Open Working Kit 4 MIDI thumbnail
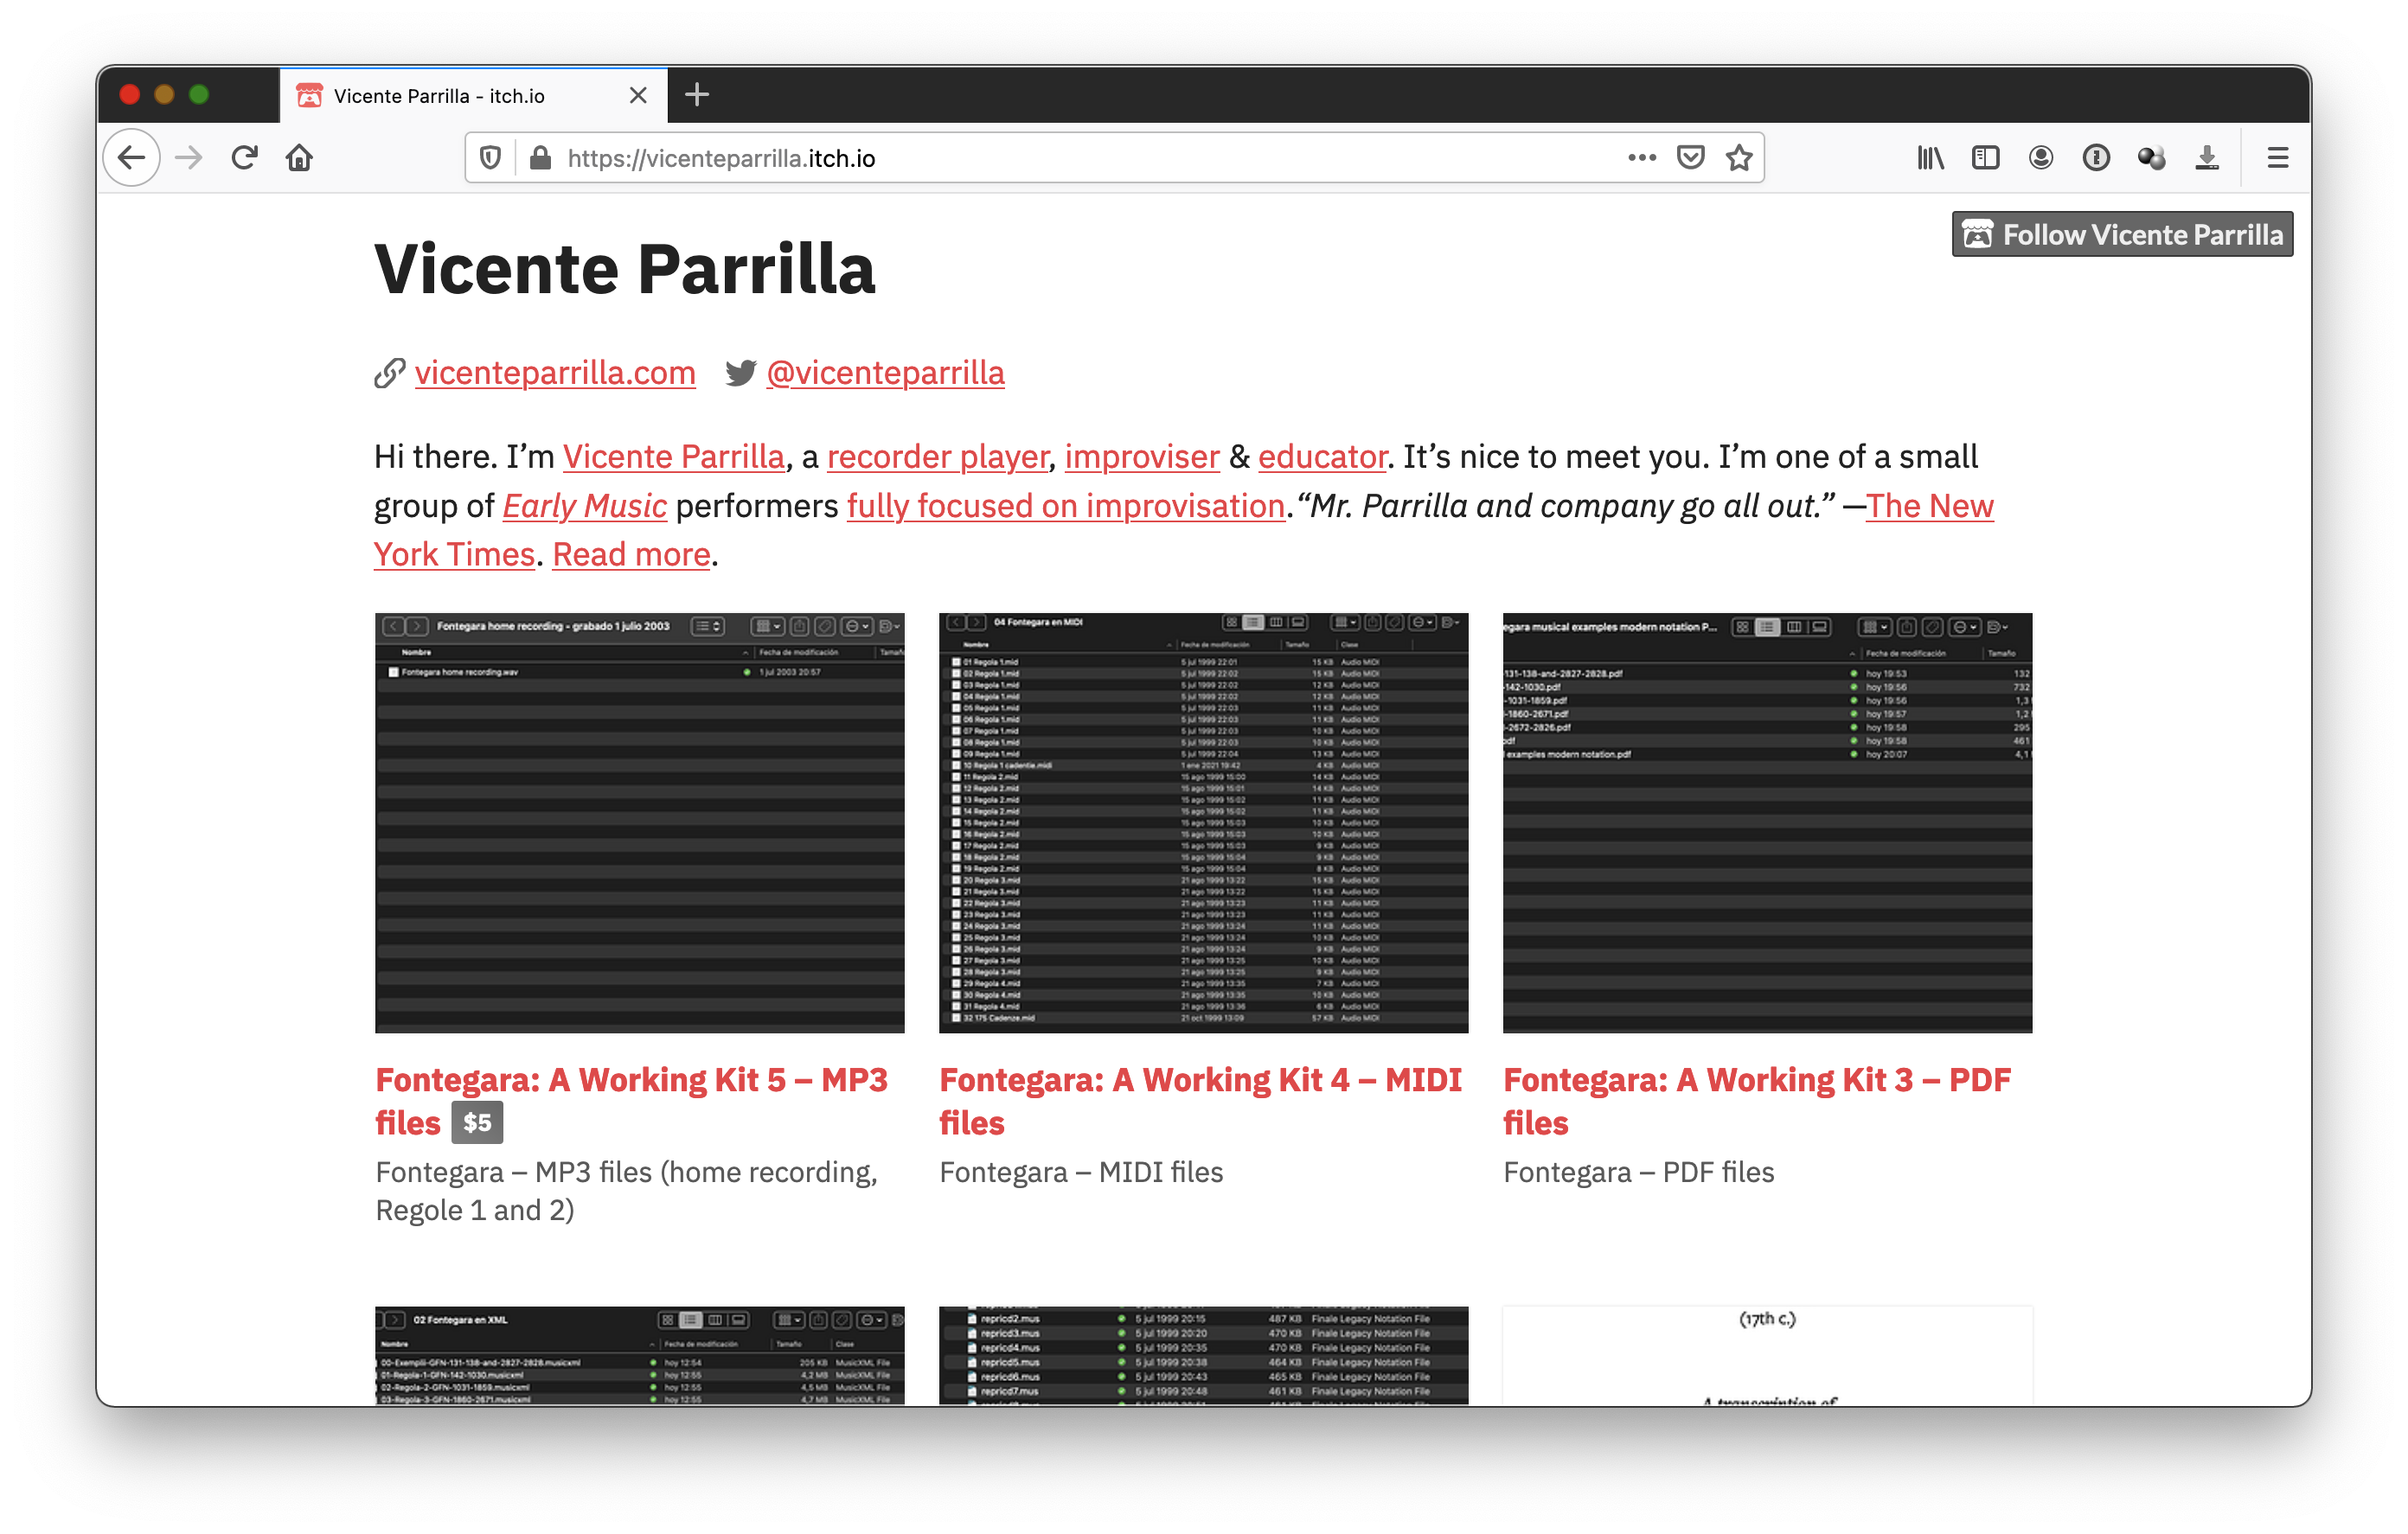 [x=1204, y=822]
